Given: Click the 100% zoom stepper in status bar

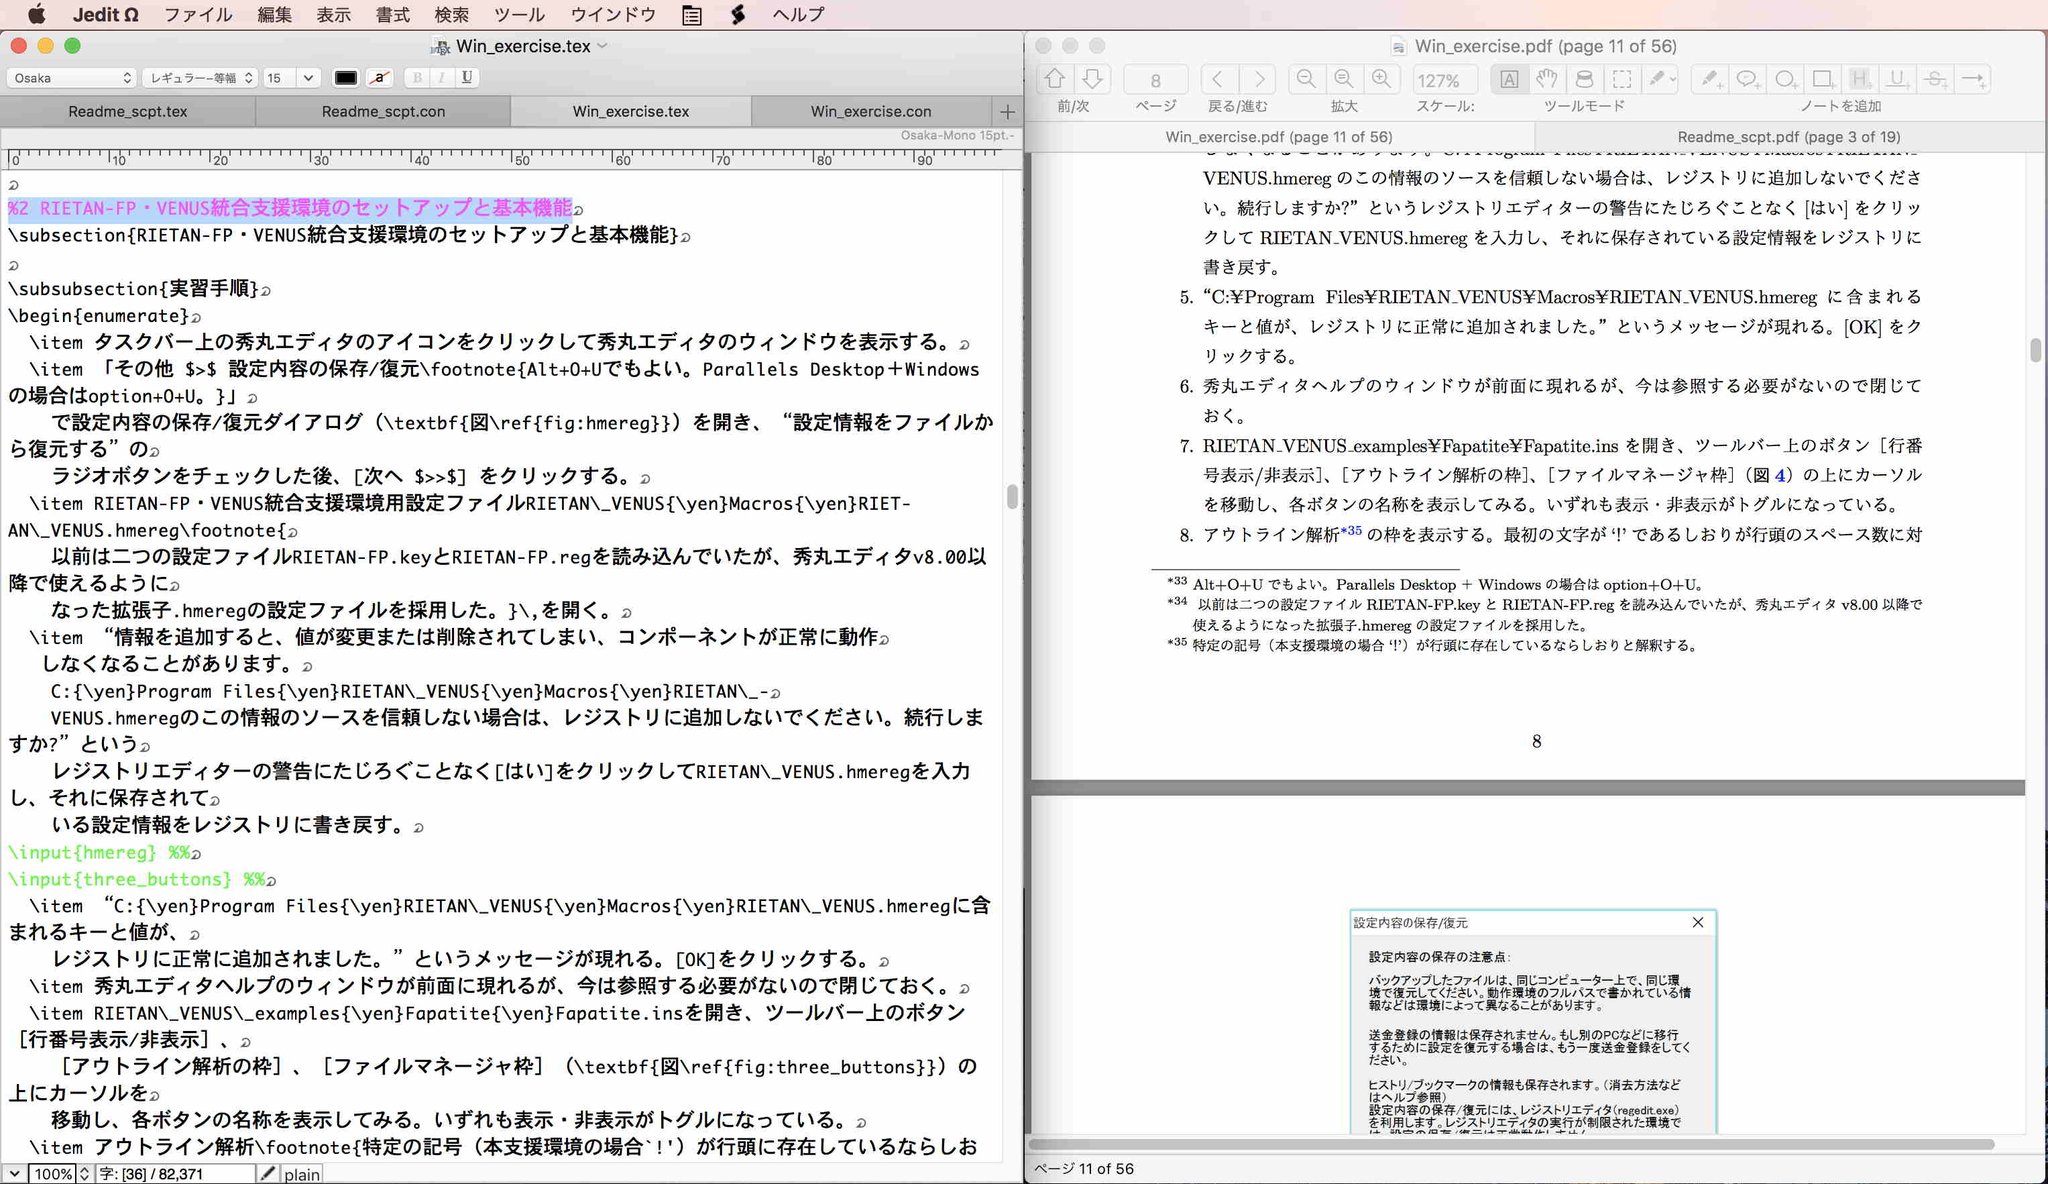Looking at the screenshot, I should tap(84, 1173).
